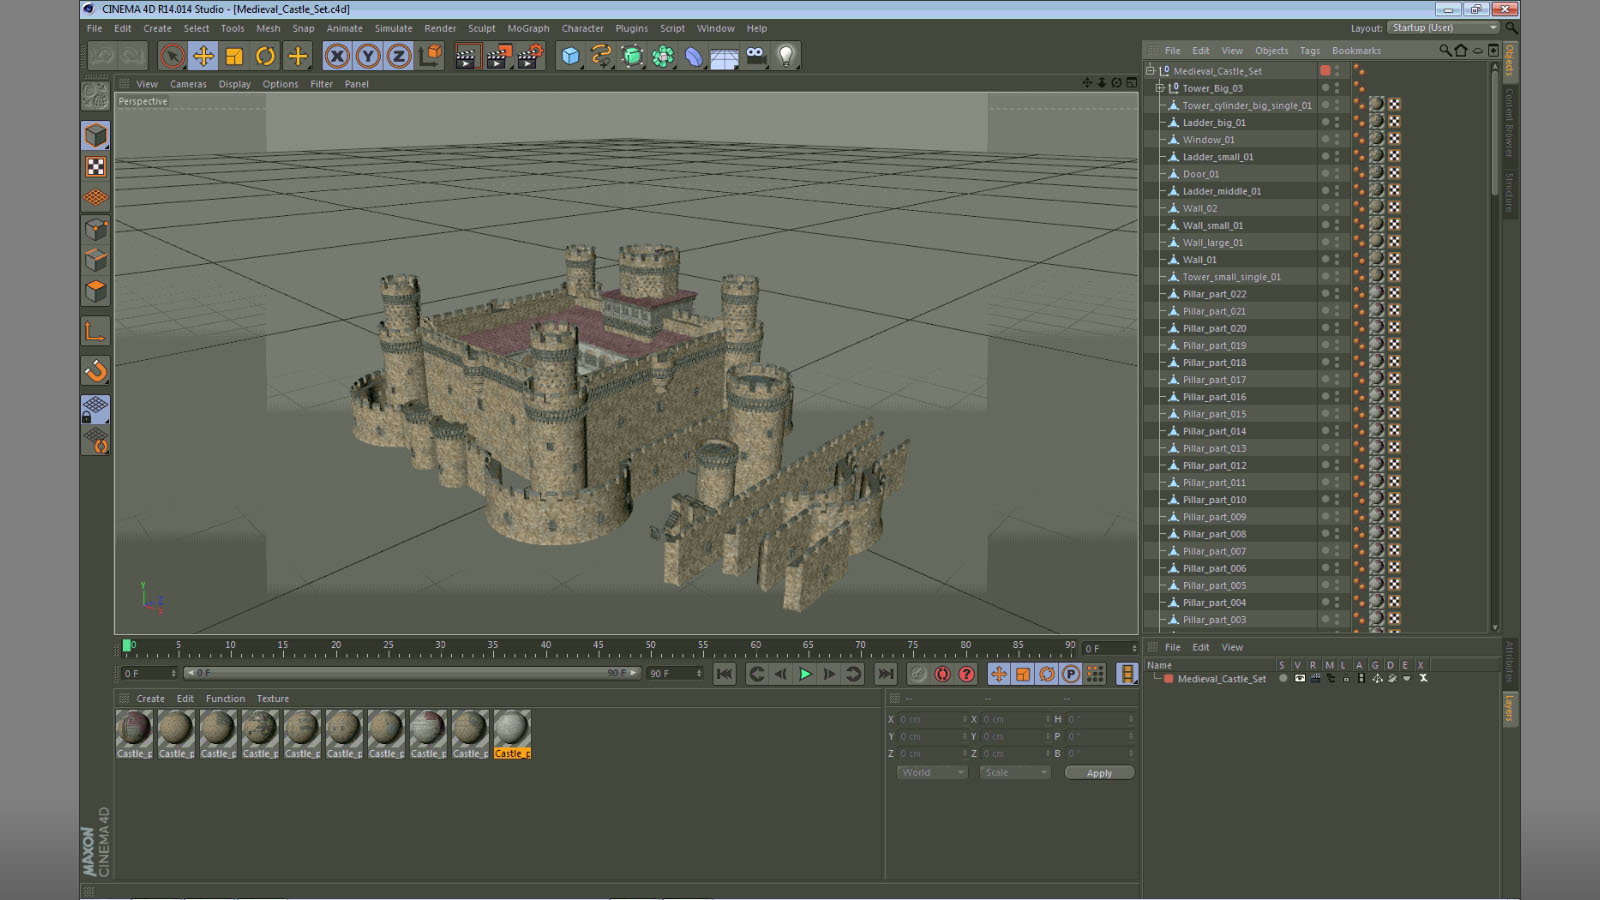Image resolution: width=1600 pixels, height=900 pixels.
Task: Activate the Scale tool in top toolbar
Action: click(x=234, y=56)
